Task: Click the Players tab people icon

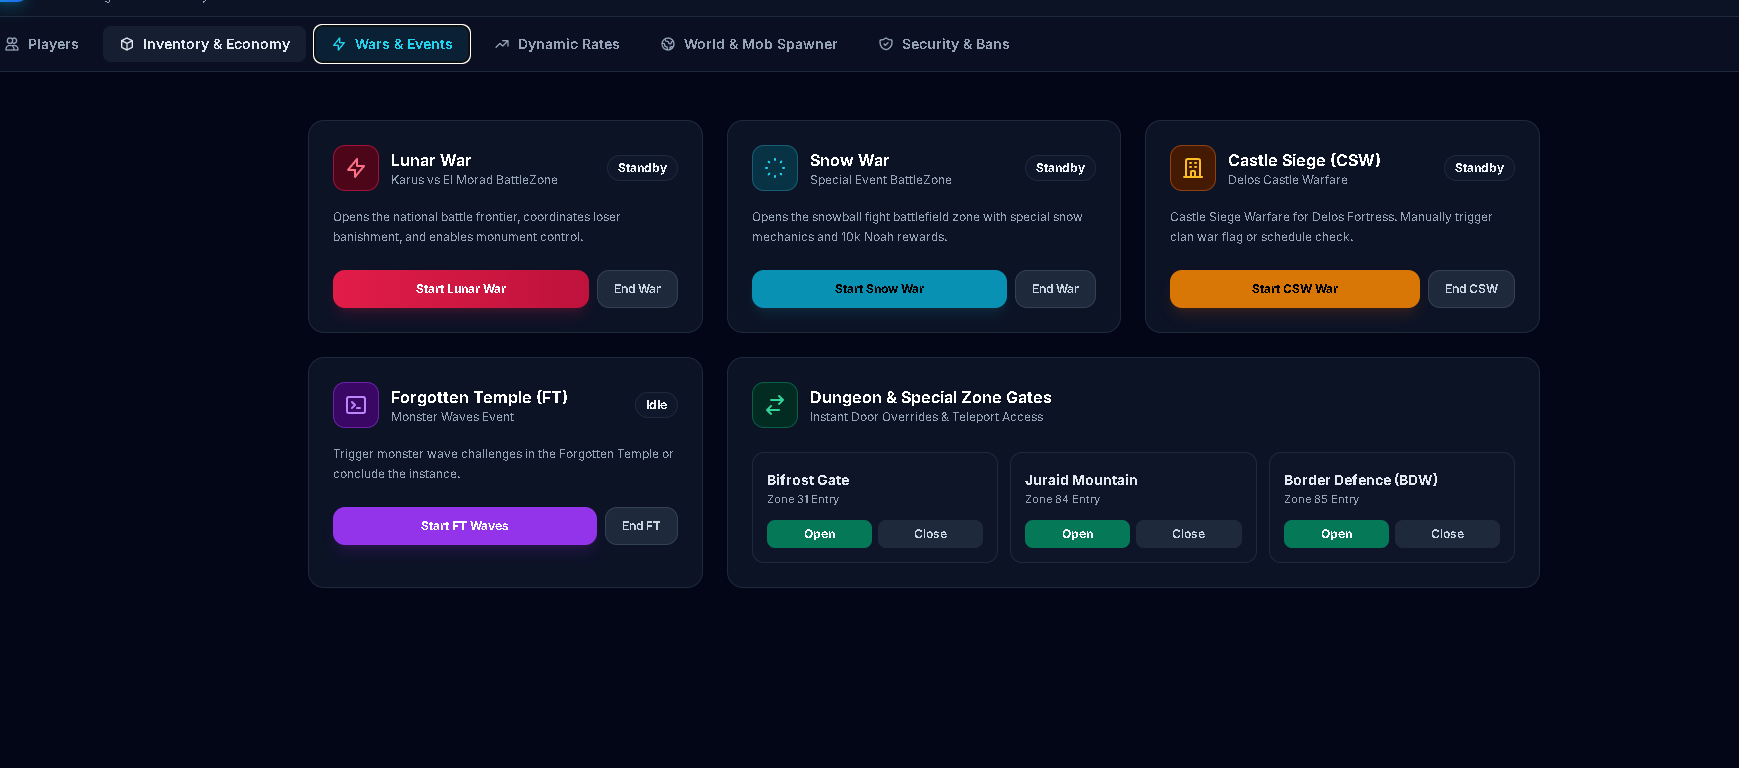Action: 12,44
